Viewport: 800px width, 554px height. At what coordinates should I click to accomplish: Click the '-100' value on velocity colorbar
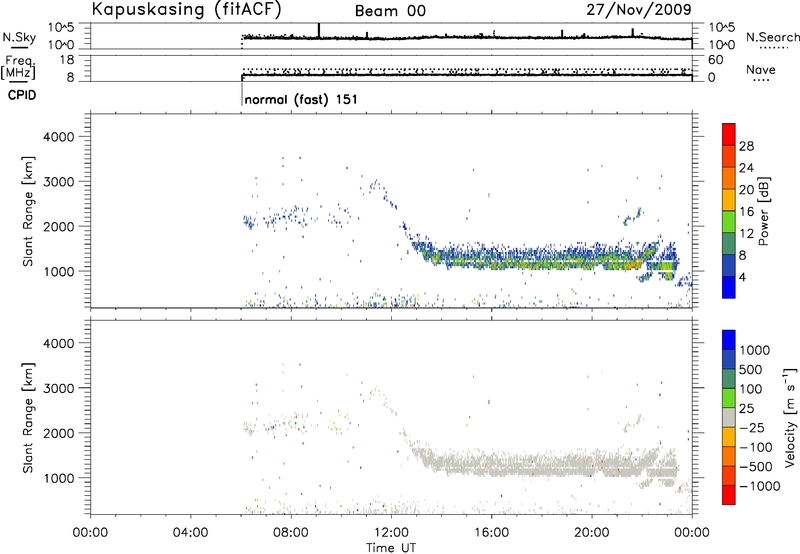tap(756, 447)
